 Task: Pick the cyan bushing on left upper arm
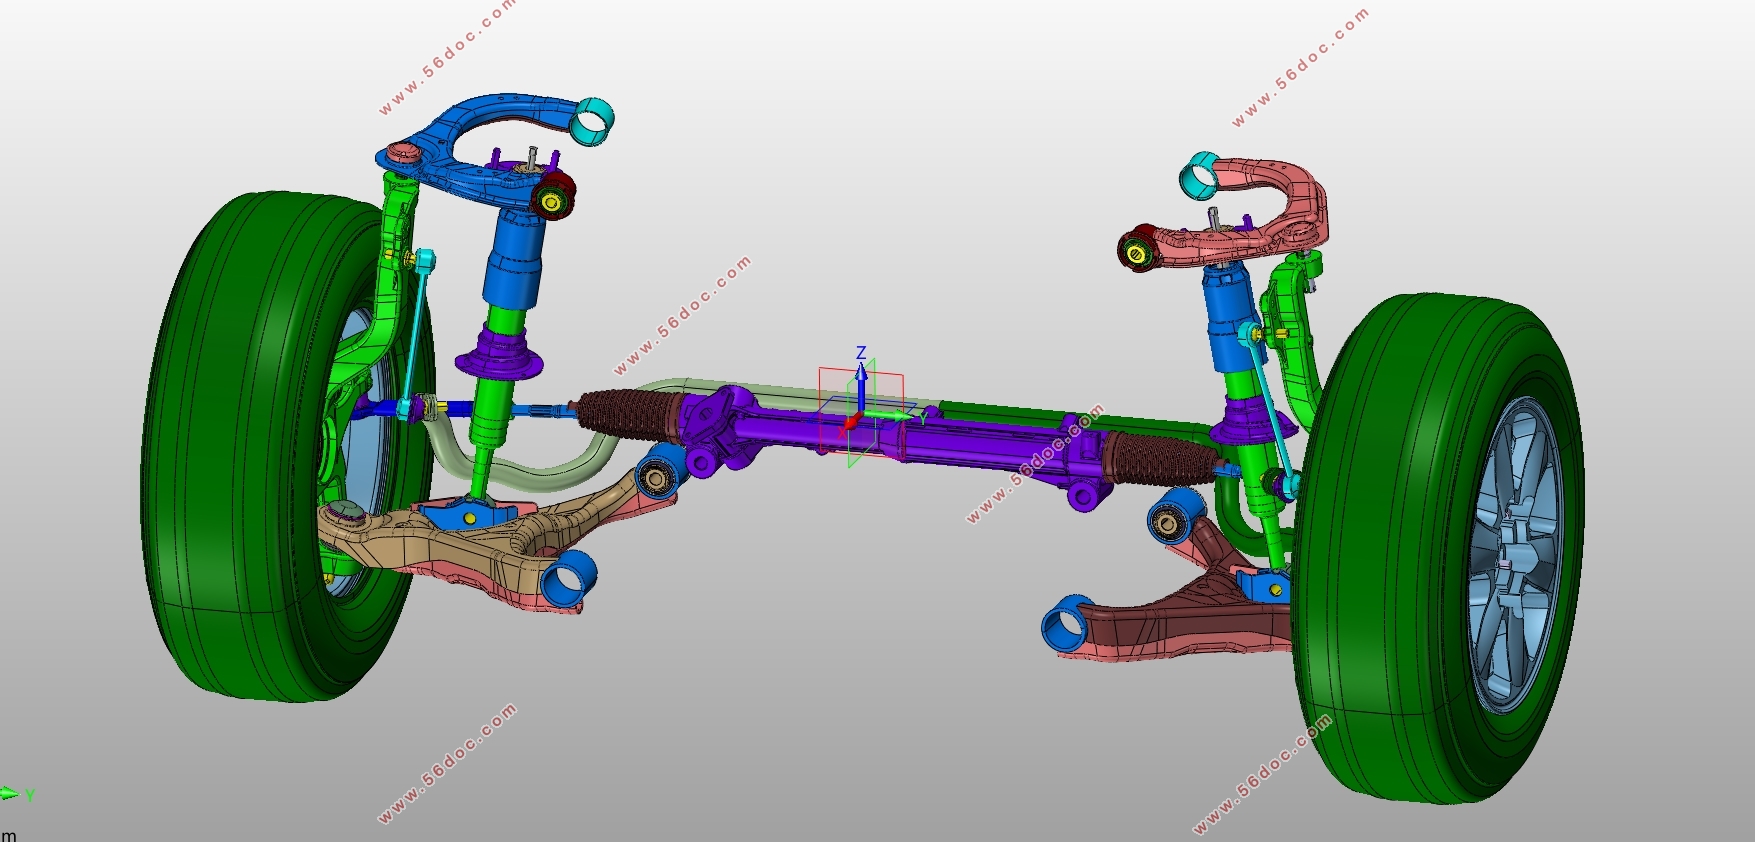click(x=592, y=121)
